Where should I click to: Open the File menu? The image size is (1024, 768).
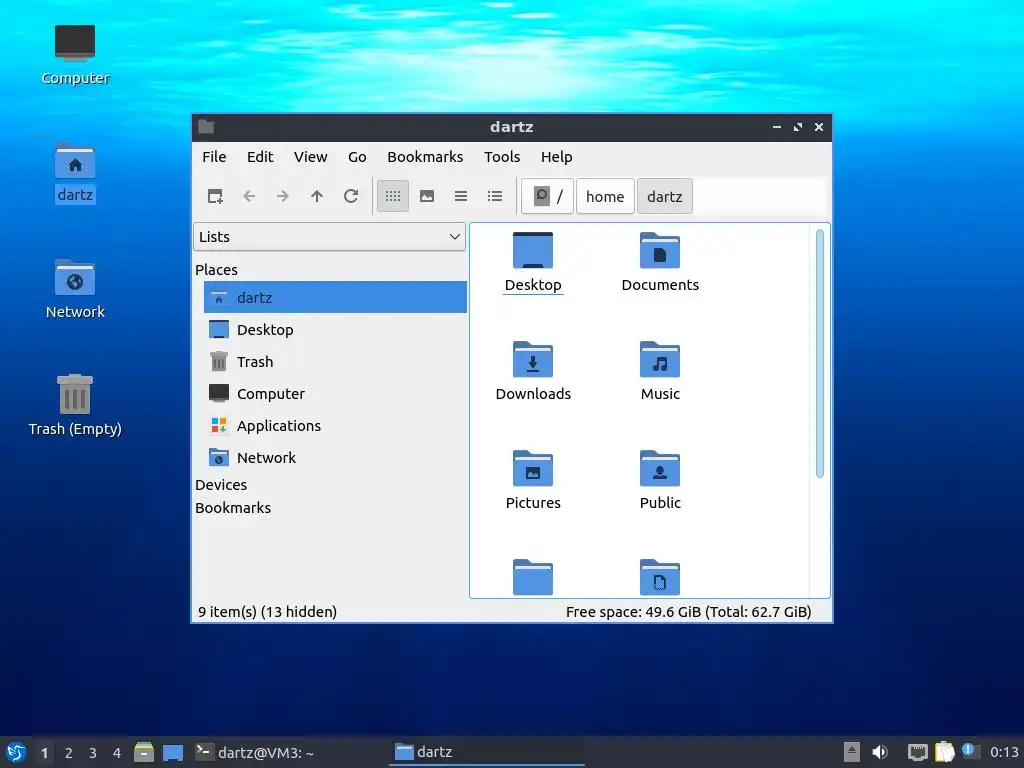coord(214,157)
